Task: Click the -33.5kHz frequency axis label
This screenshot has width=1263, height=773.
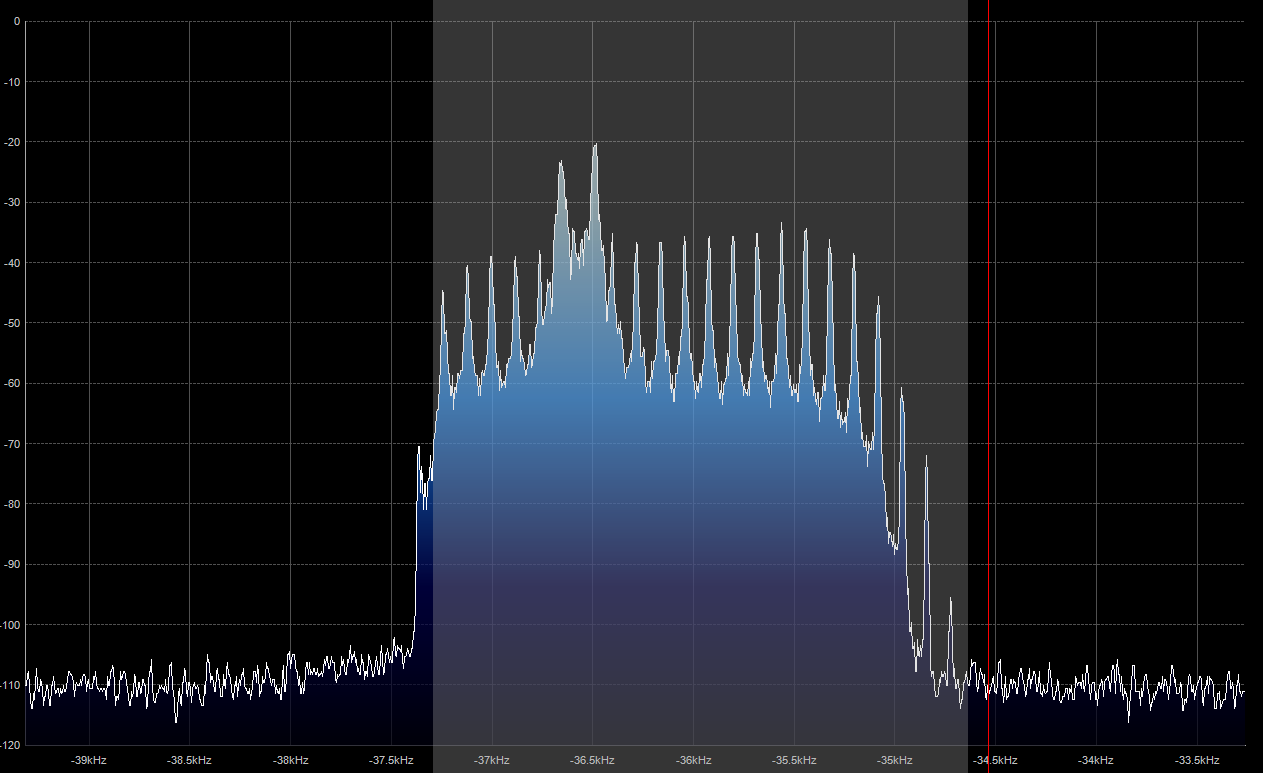Action: coord(1197,760)
